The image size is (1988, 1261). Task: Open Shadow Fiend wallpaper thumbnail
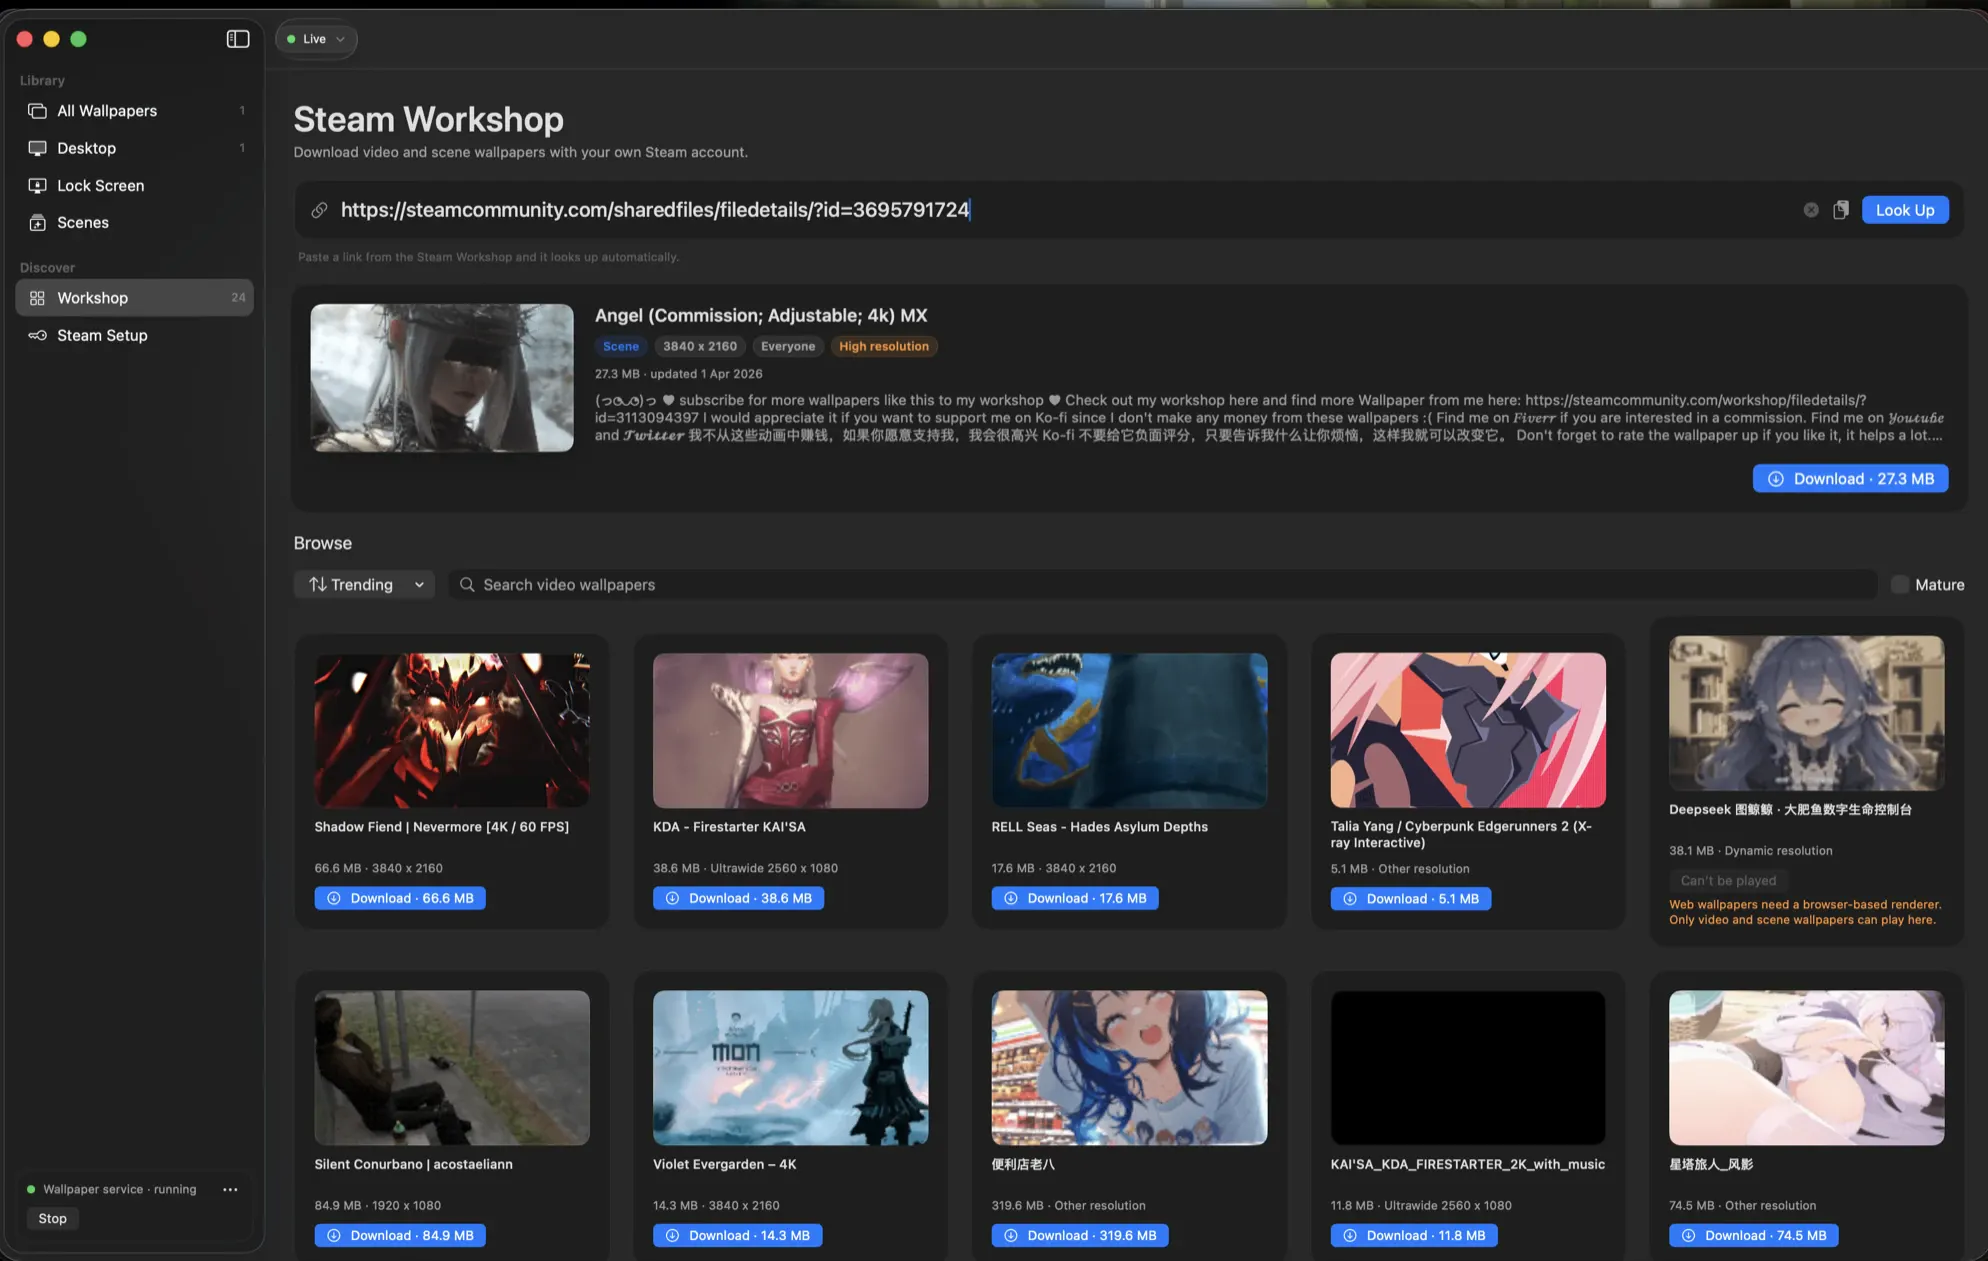452,731
